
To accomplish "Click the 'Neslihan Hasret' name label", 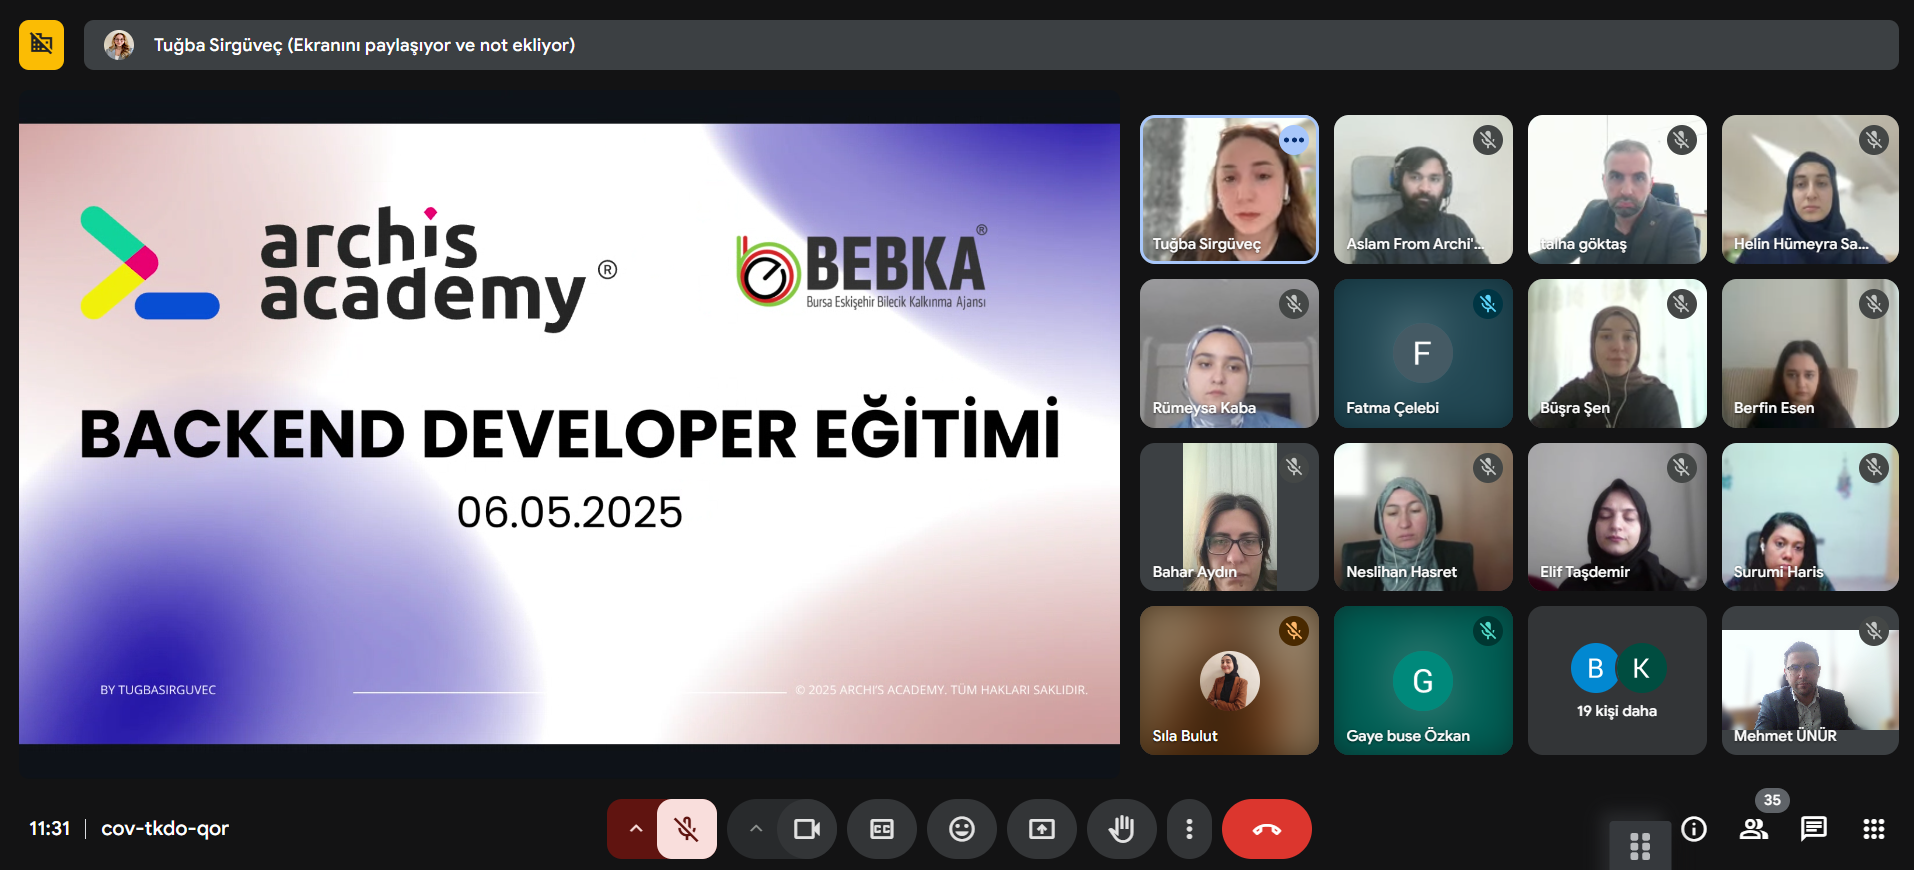I will 1401,572.
